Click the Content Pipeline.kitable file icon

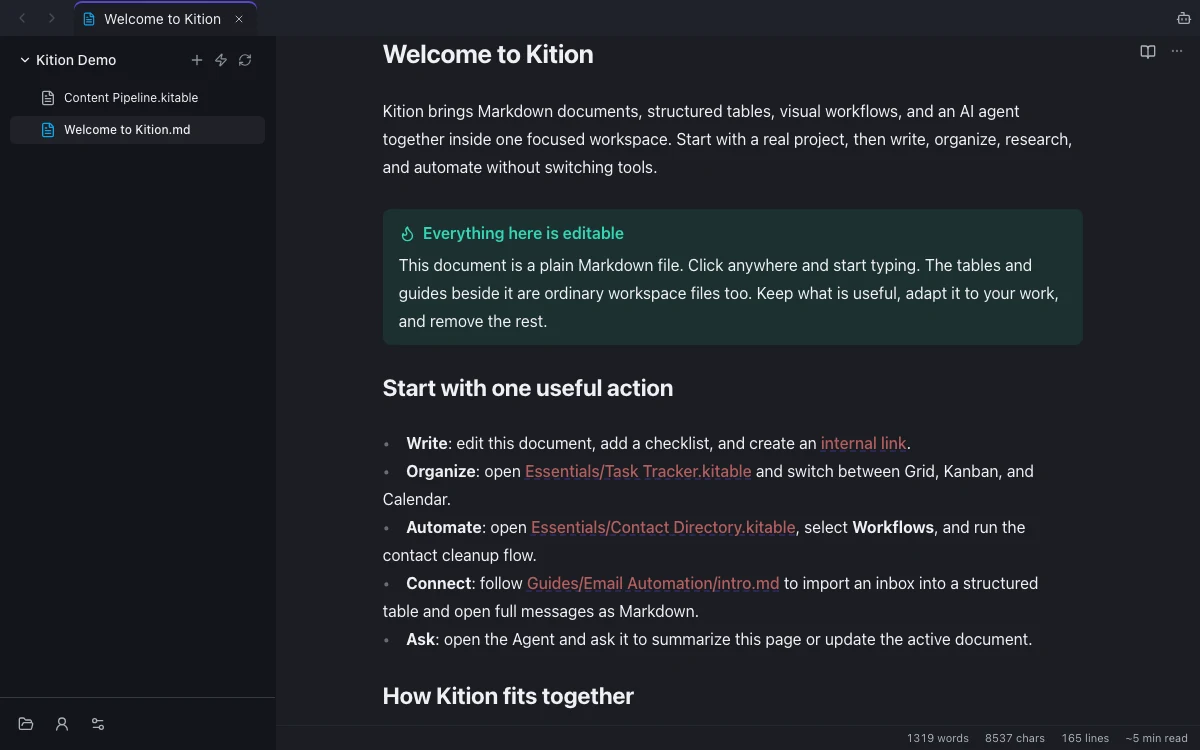point(47,98)
